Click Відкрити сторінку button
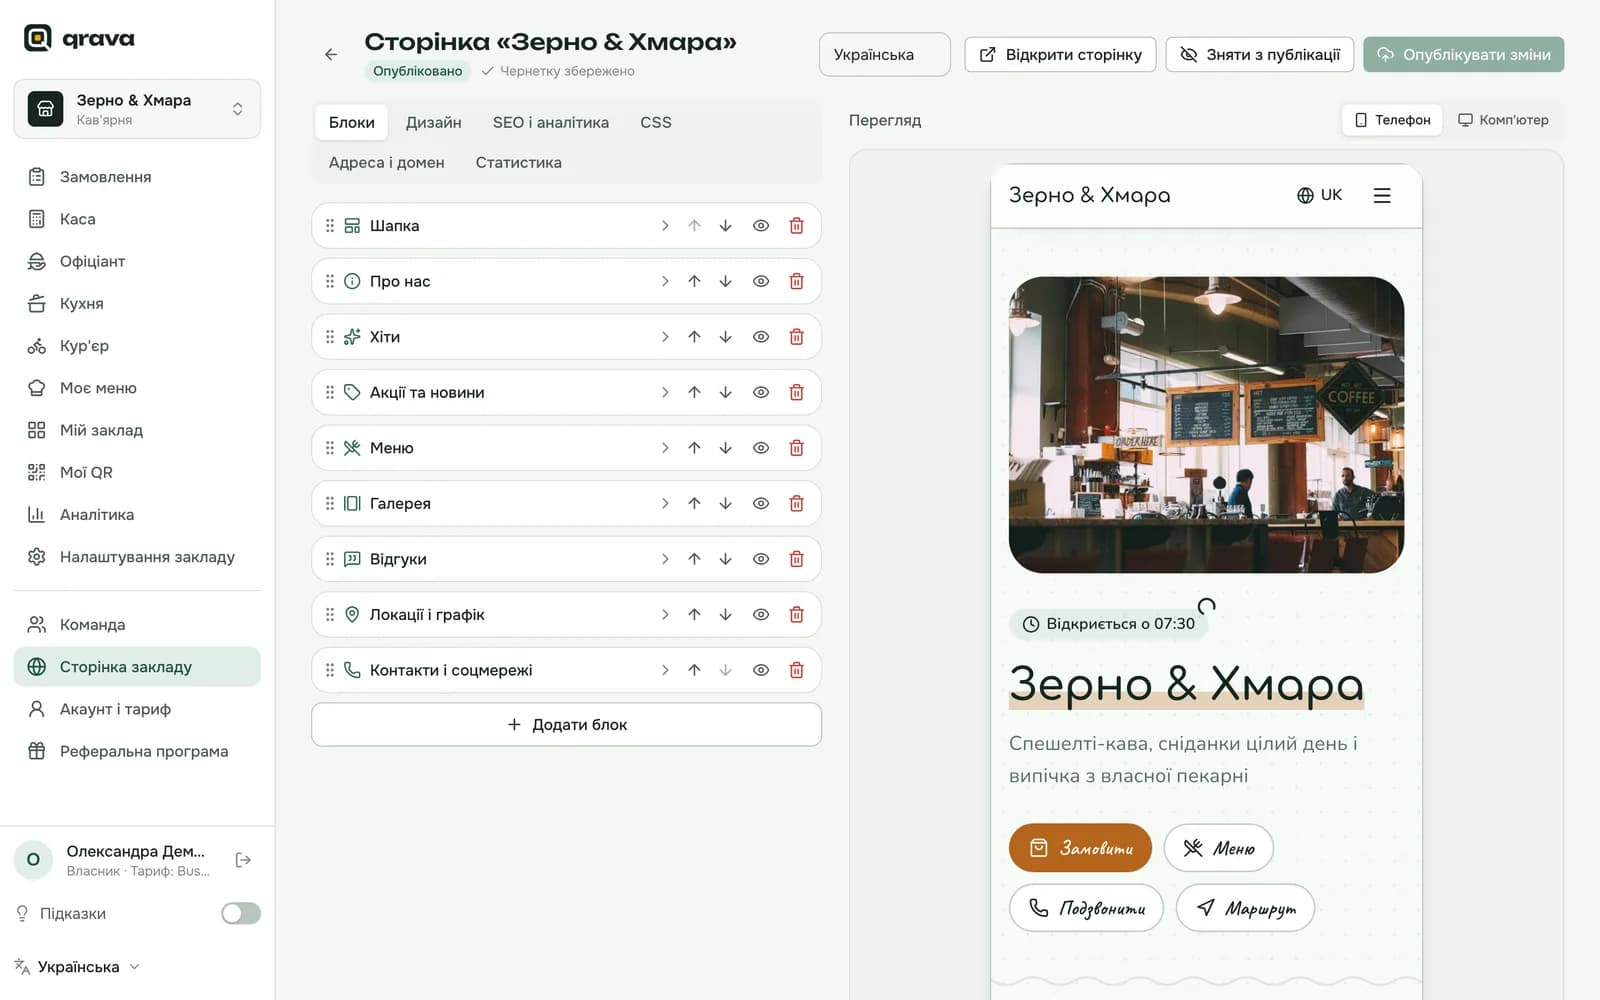1600x1000 pixels. coord(1060,54)
